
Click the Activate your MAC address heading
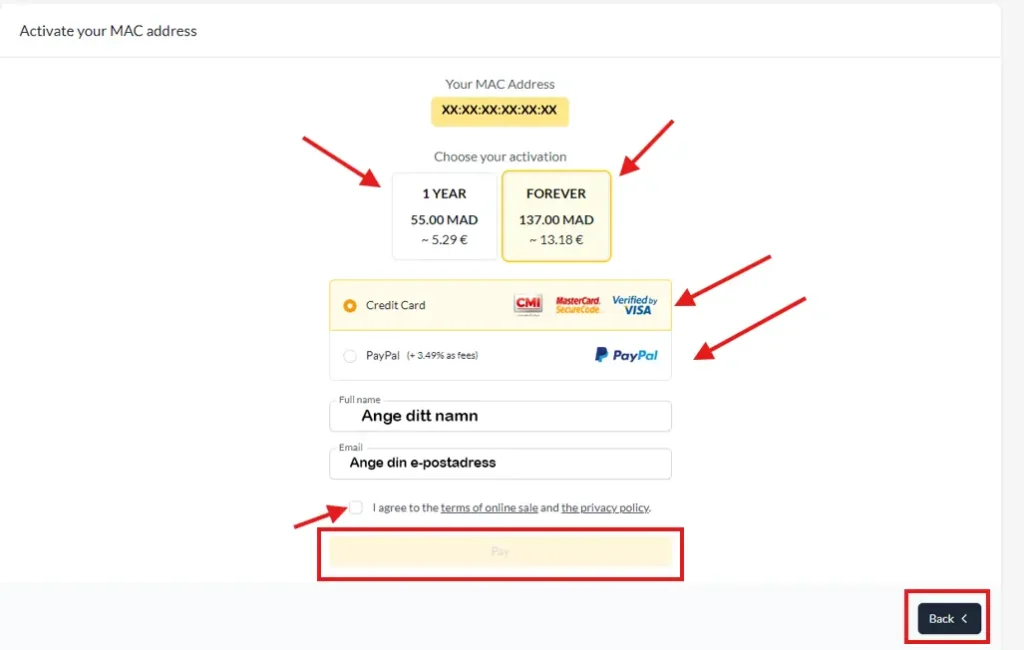click(108, 31)
